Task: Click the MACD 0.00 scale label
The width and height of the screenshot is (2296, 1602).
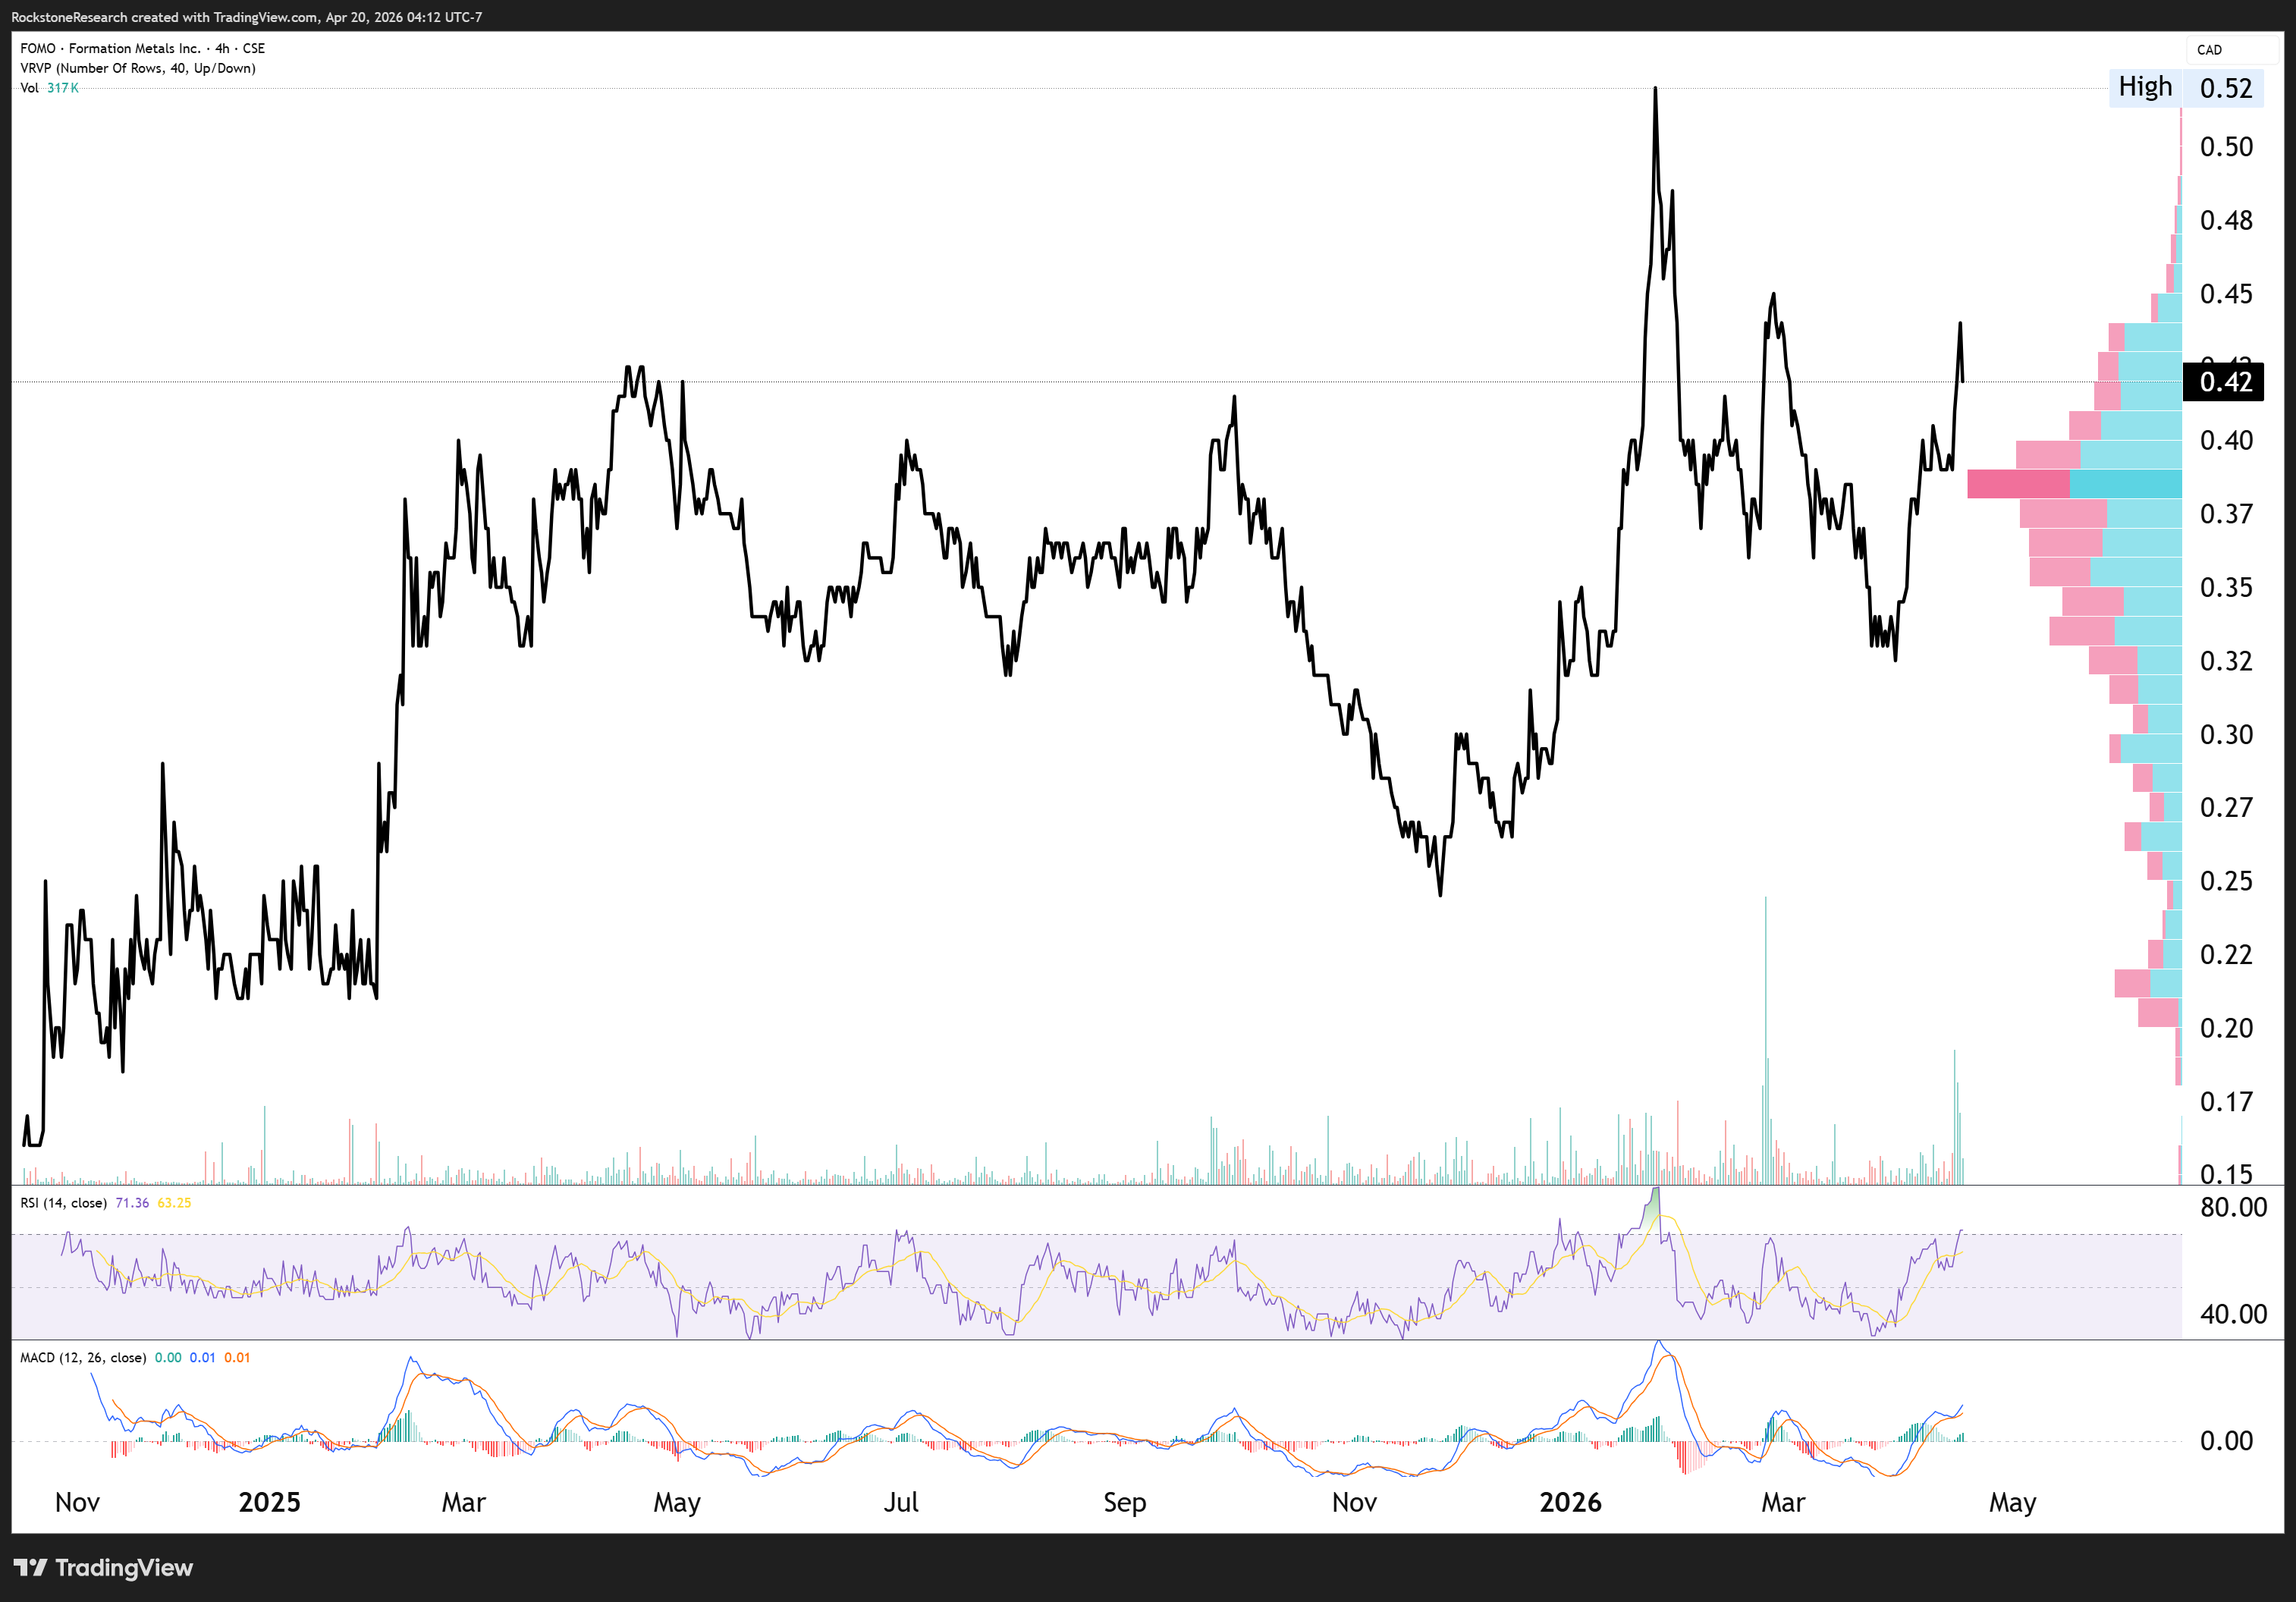Action: 2226,1441
